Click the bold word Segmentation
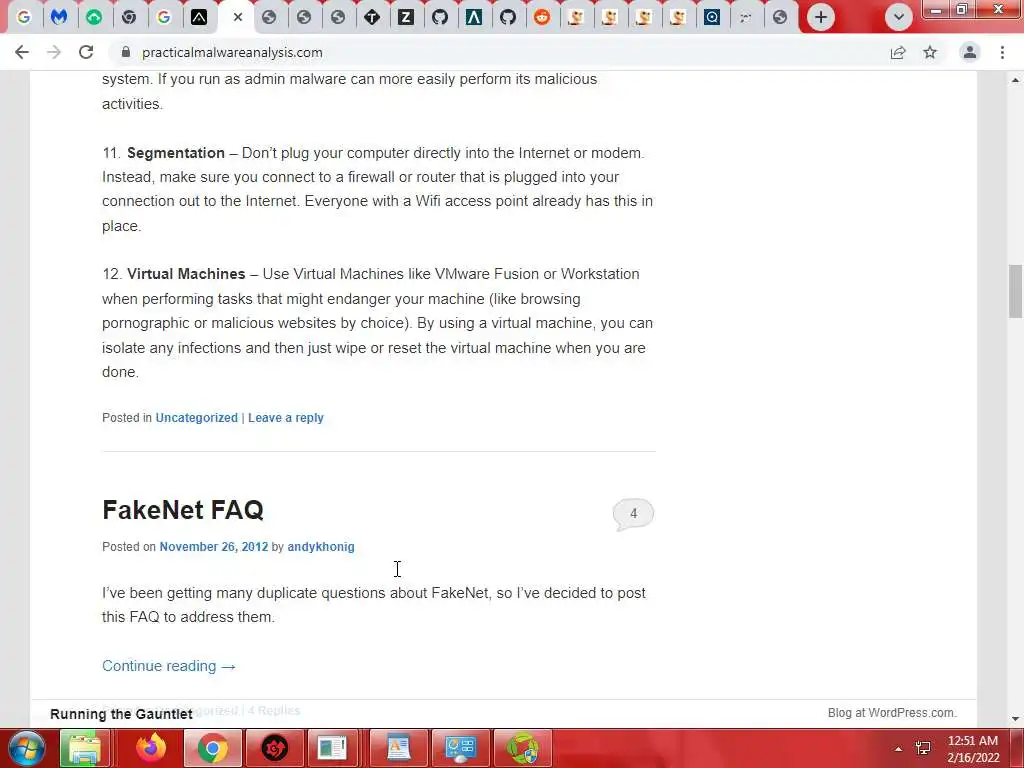The width and height of the screenshot is (1024, 768). (176, 153)
